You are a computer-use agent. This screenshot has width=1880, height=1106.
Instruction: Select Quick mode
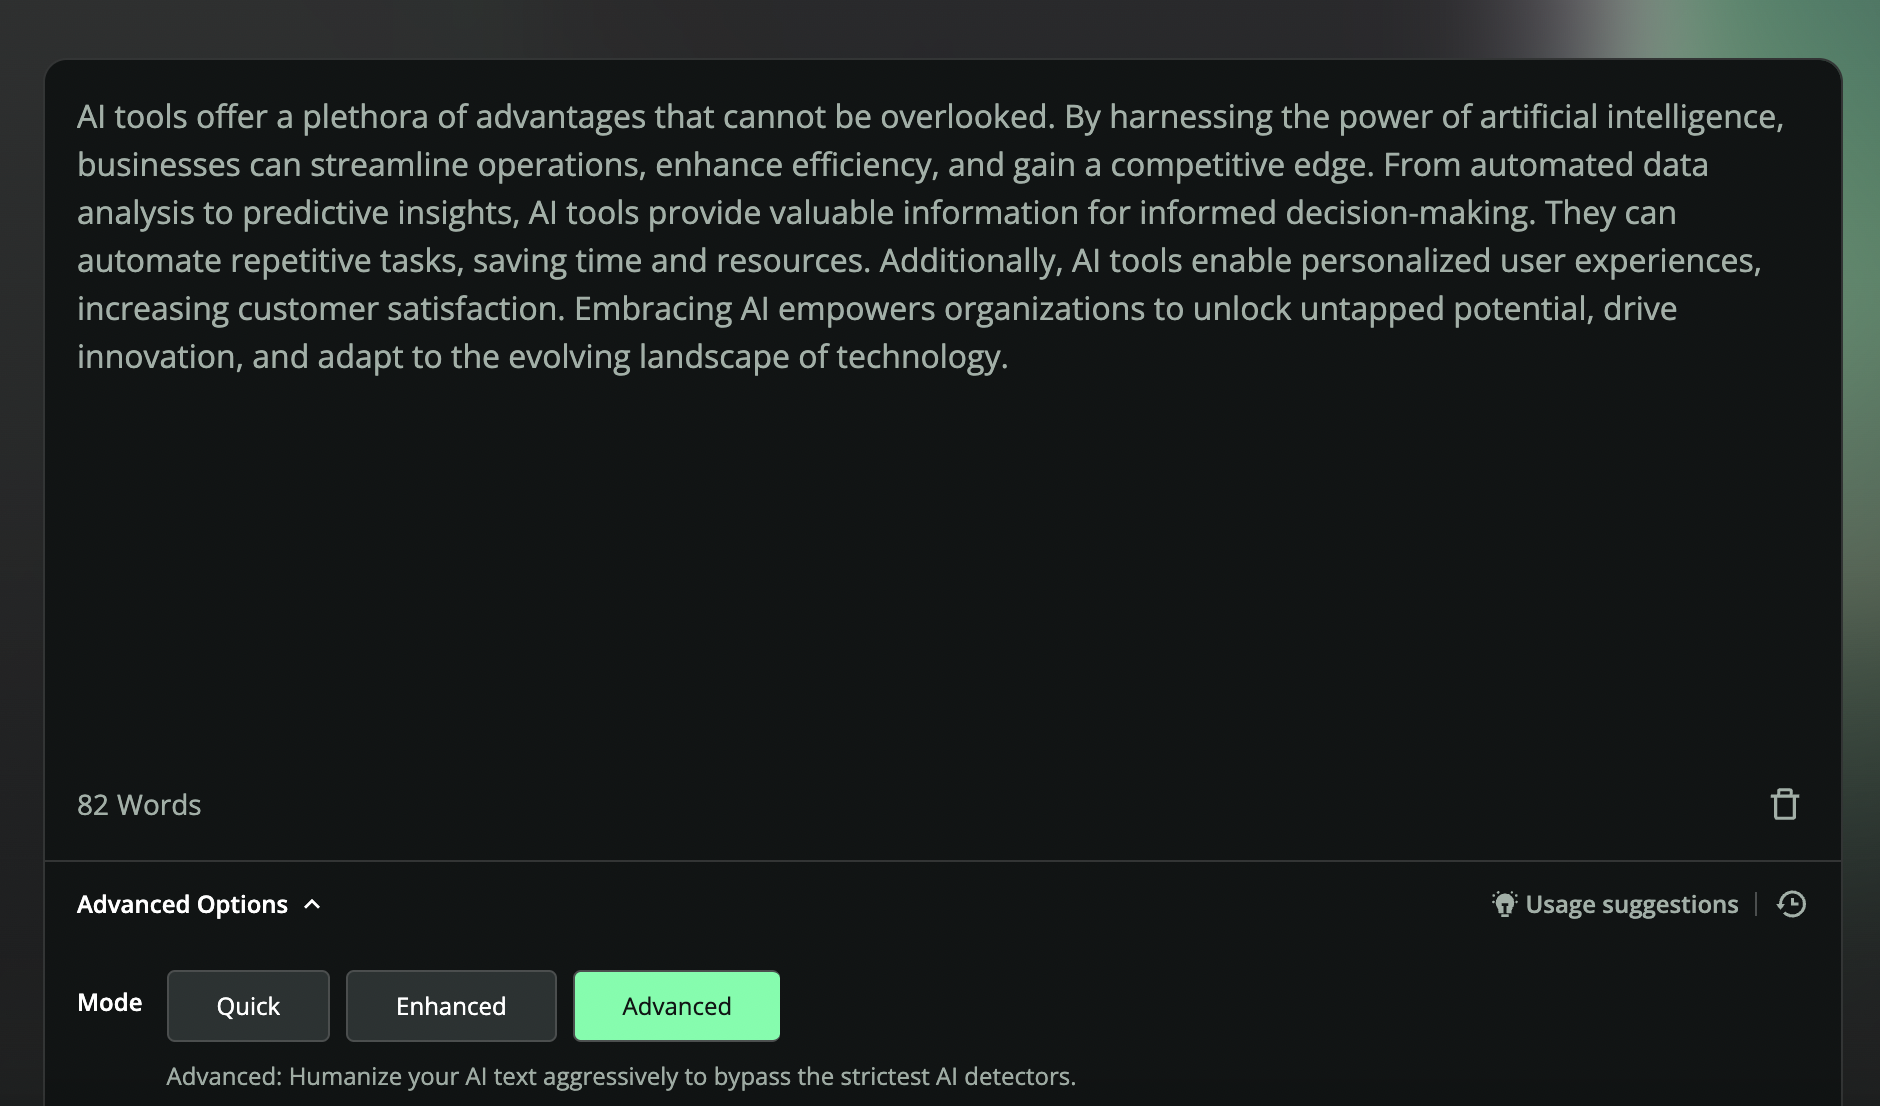click(248, 1006)
